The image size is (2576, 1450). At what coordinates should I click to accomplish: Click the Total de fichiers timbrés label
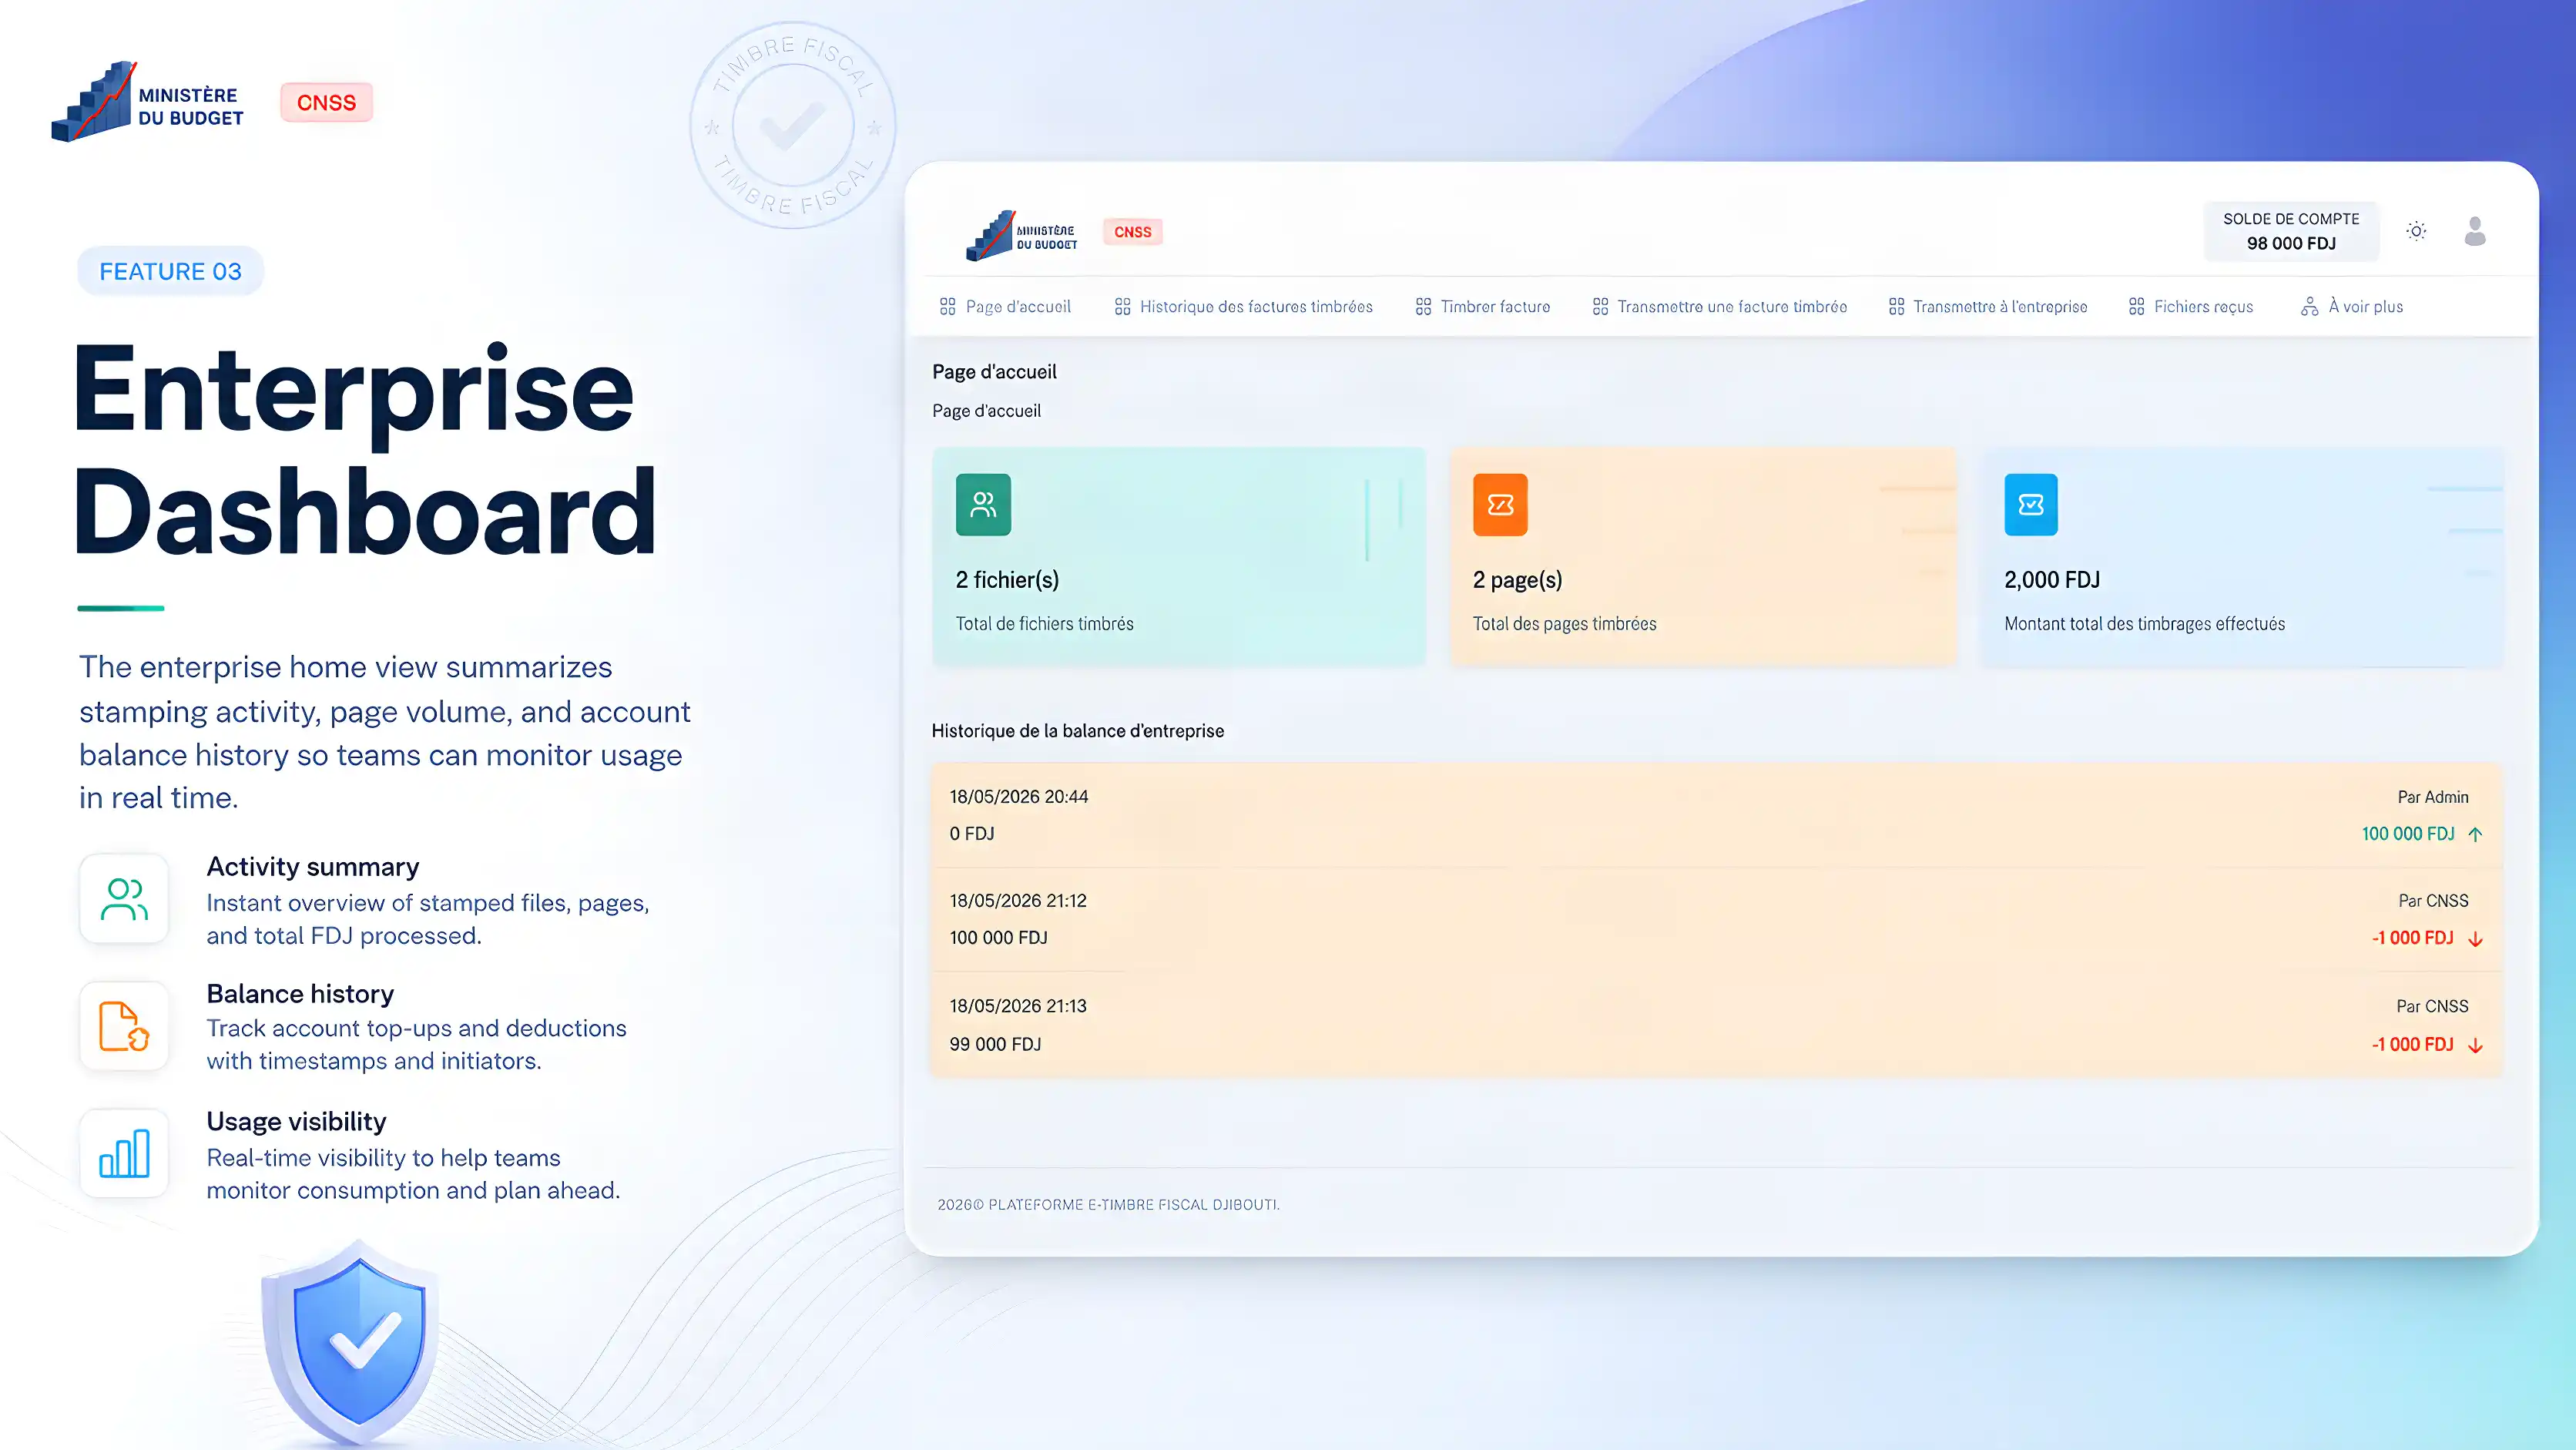[1044, 624]
